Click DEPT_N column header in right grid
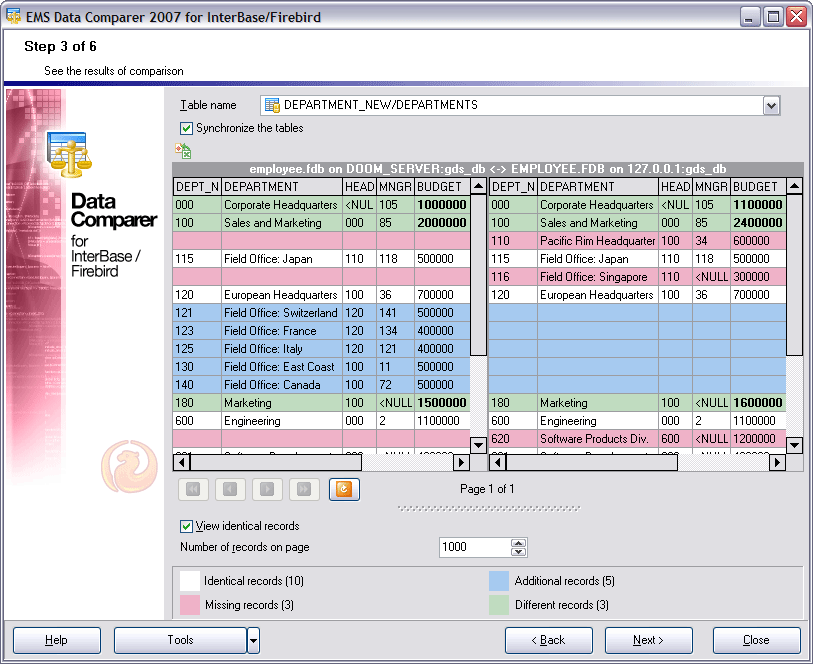813x664 pixels. pos(513,187)
